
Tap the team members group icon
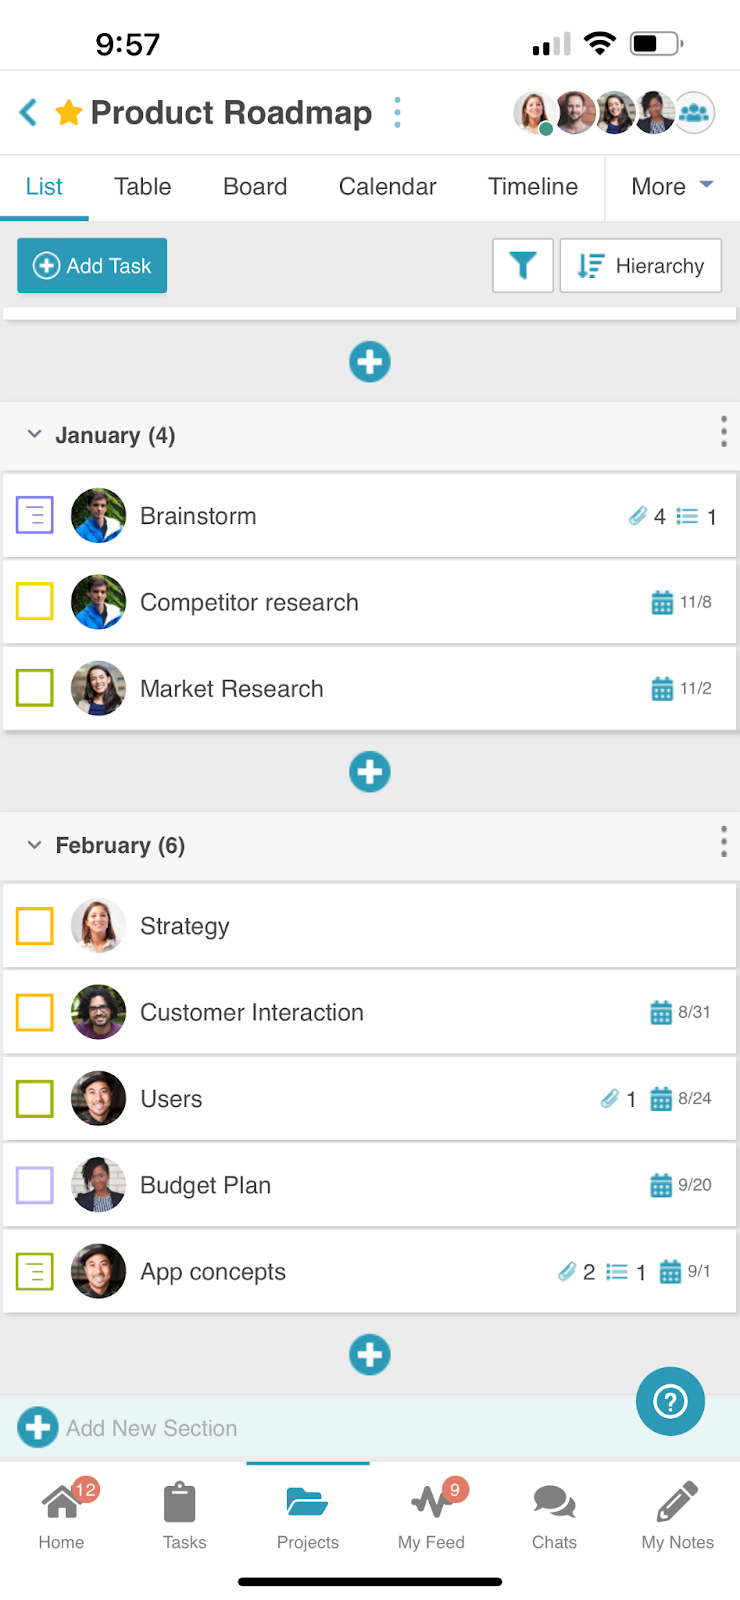coord(694,113)
